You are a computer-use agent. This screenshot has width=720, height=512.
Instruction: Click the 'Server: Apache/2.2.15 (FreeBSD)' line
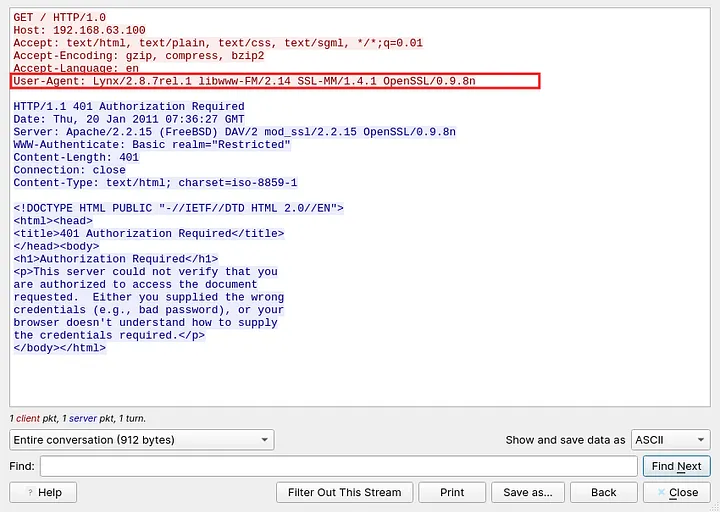pyautogui.click(x=235, y=132)
